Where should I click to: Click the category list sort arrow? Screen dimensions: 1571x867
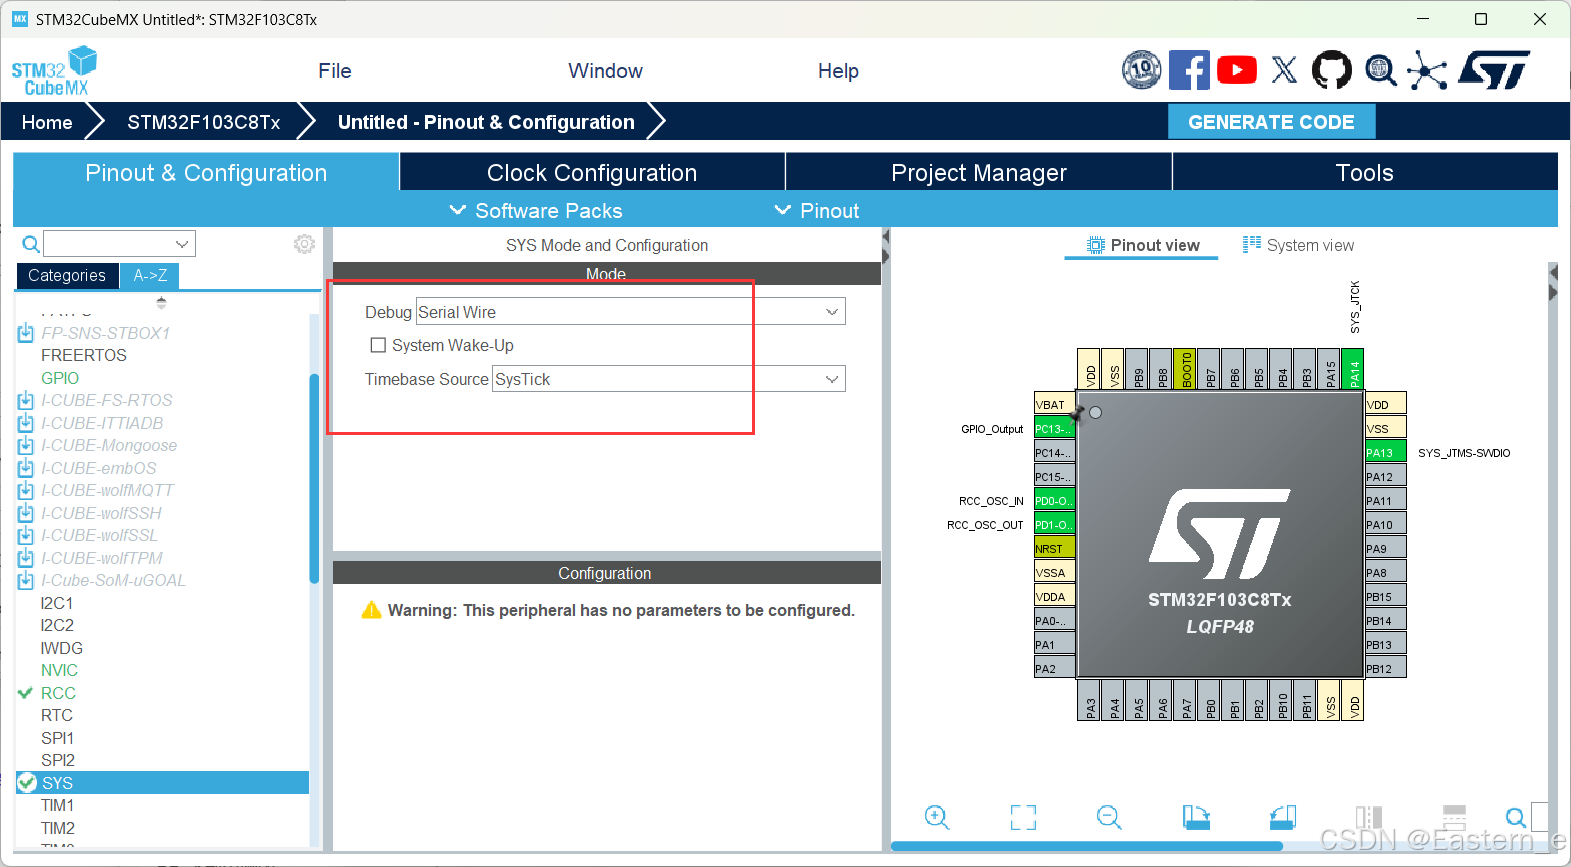[x=161, y=302]
